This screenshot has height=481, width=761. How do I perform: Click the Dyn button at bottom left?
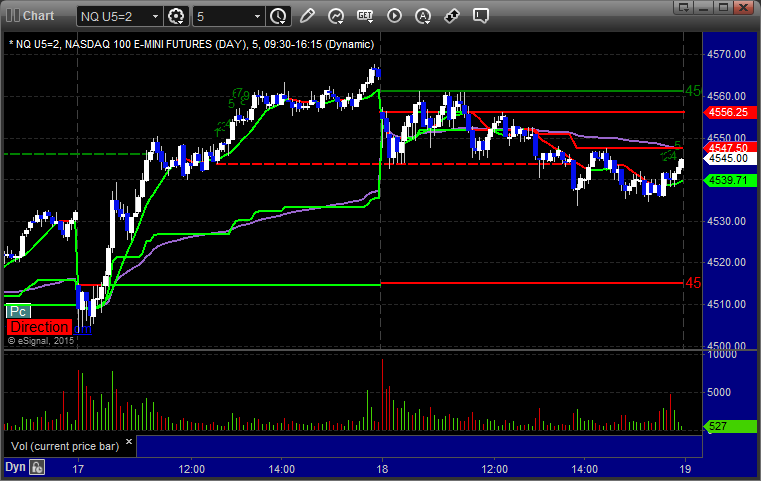(x=15, y=467)
